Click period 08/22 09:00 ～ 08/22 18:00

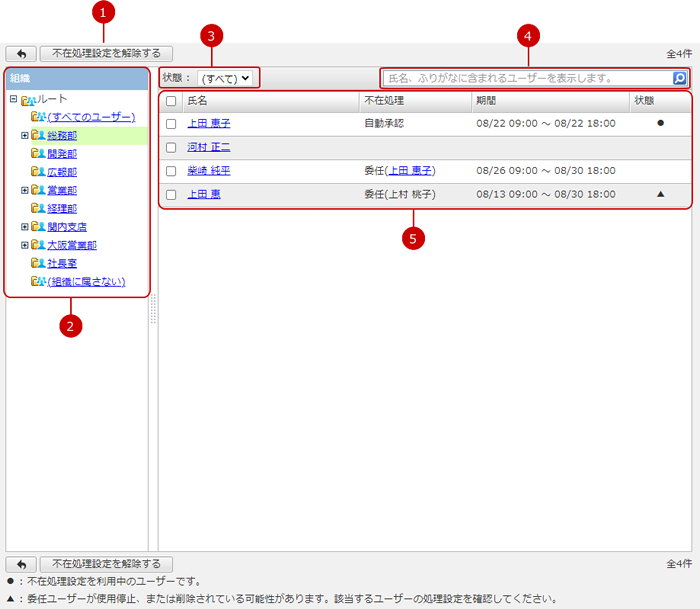546,123
